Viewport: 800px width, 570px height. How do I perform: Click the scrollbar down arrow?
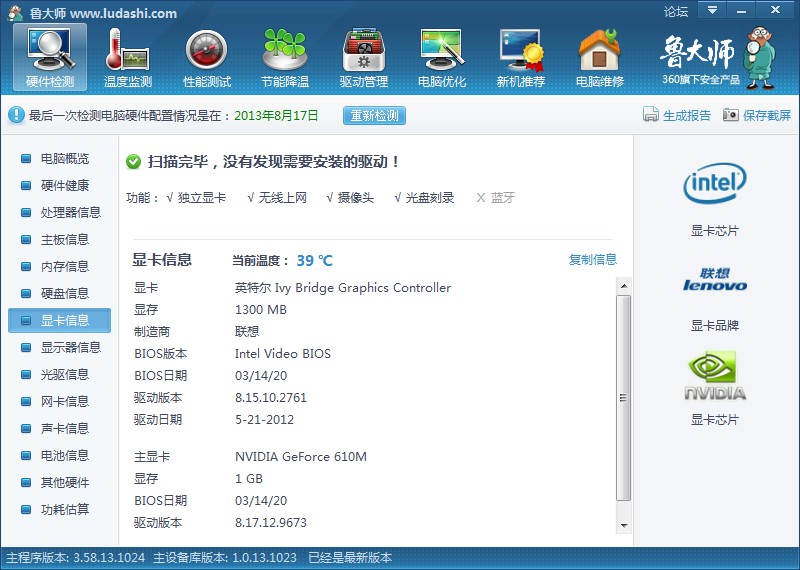[x=623, y=526]
